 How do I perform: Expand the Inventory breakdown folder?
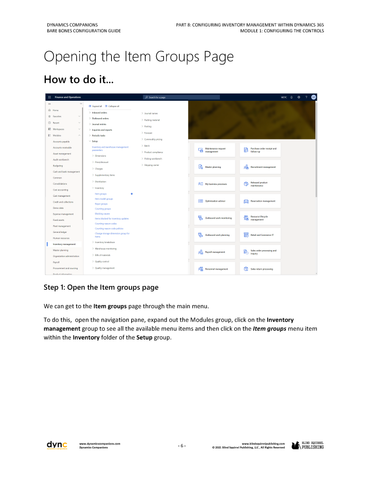[104, 242]
